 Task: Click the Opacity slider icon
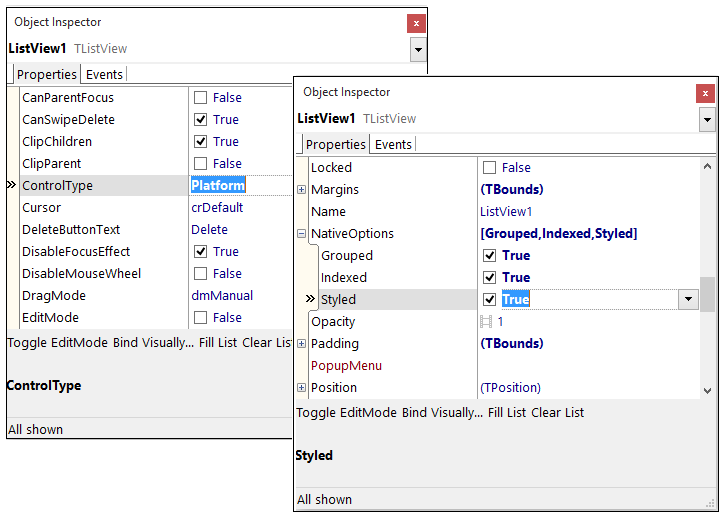pyautogui.click(x=487, y=322)
